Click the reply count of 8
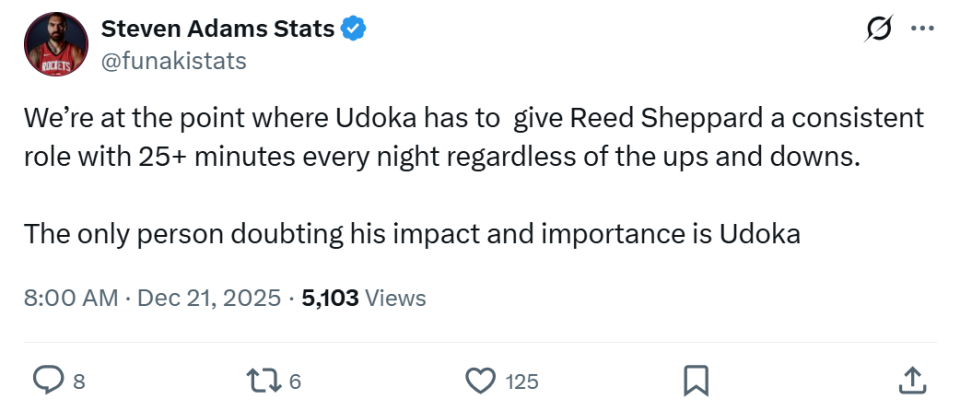Screen dimensions: 960x411 coord(78,381)
